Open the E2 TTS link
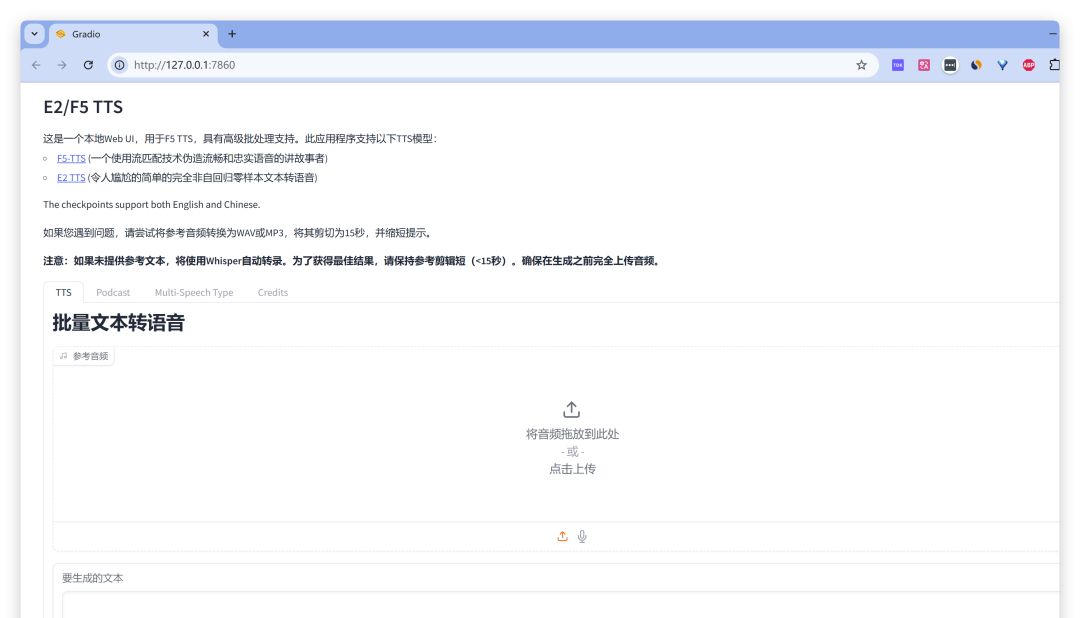This screenshot has width=1080, height=618. coord(70,177)
